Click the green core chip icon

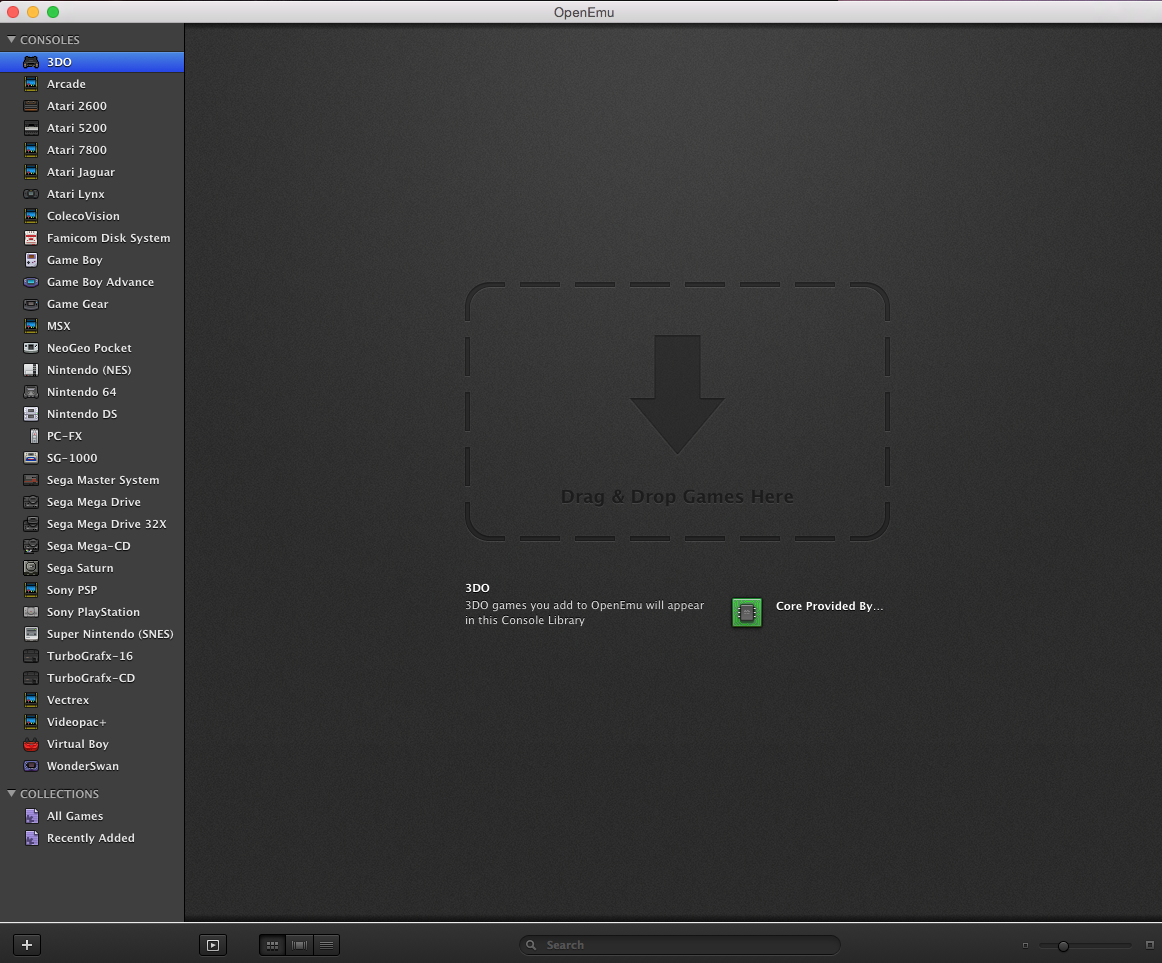pos(746,612)
